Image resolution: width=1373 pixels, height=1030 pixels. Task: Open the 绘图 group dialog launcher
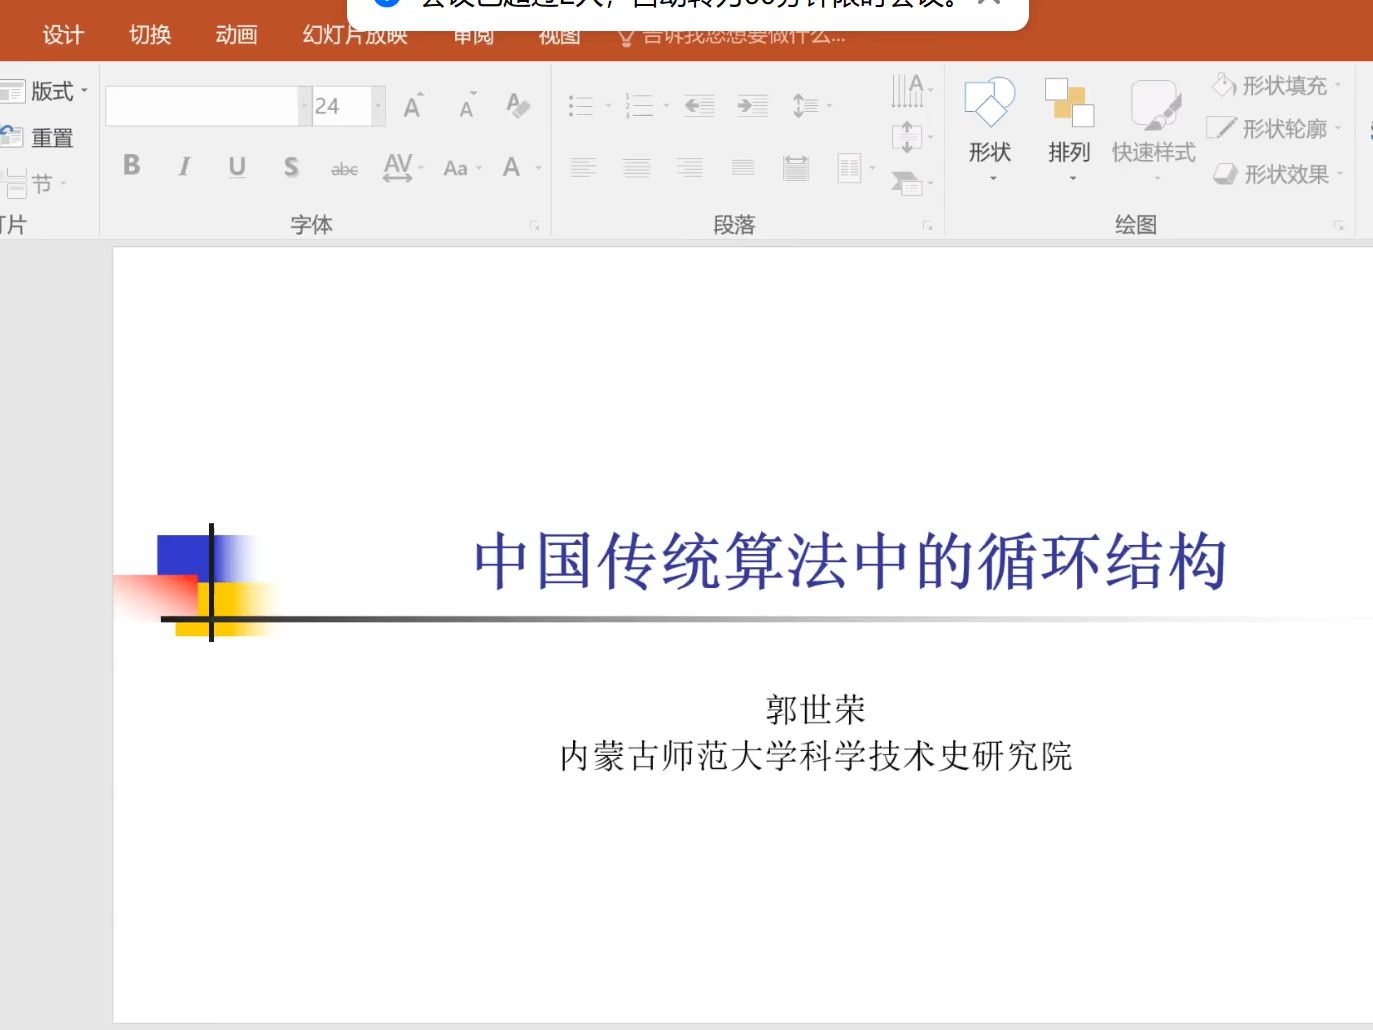click(x=1338, y=226)
